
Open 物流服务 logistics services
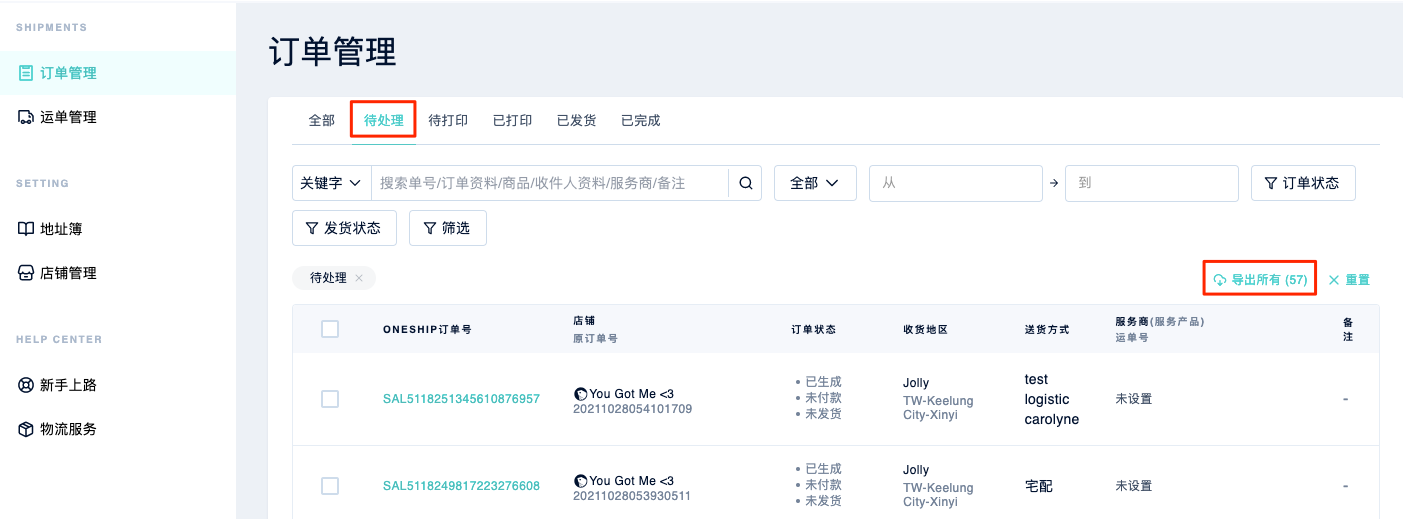point(67,429)
